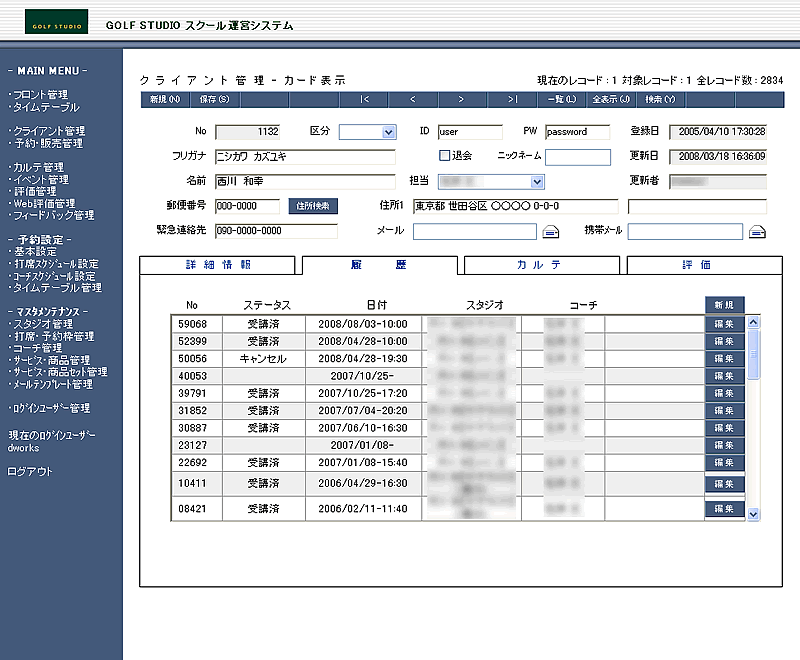Click the 全表示 (J) toolbar button

(x=611, y=99)
